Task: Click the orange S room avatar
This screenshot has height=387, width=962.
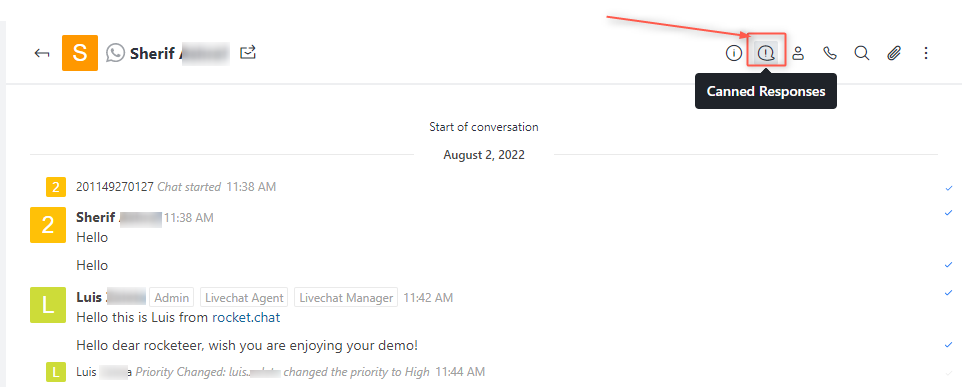Action: point(80,53)
